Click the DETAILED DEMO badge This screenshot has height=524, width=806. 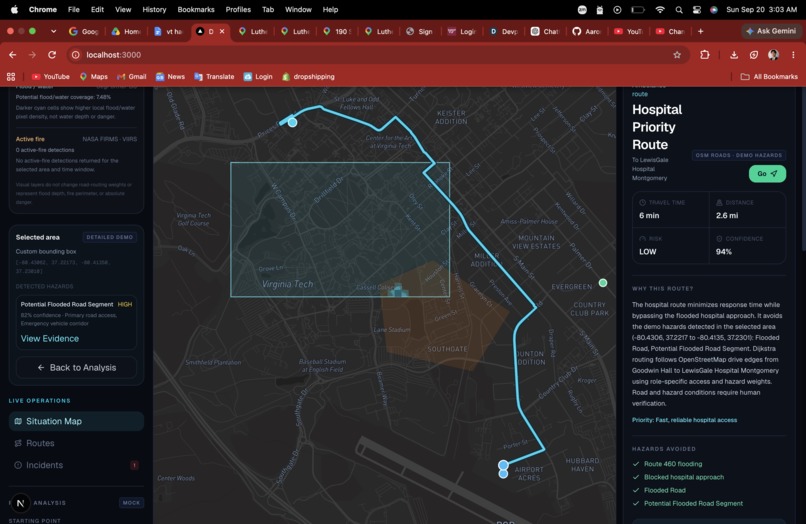point(109,237)
